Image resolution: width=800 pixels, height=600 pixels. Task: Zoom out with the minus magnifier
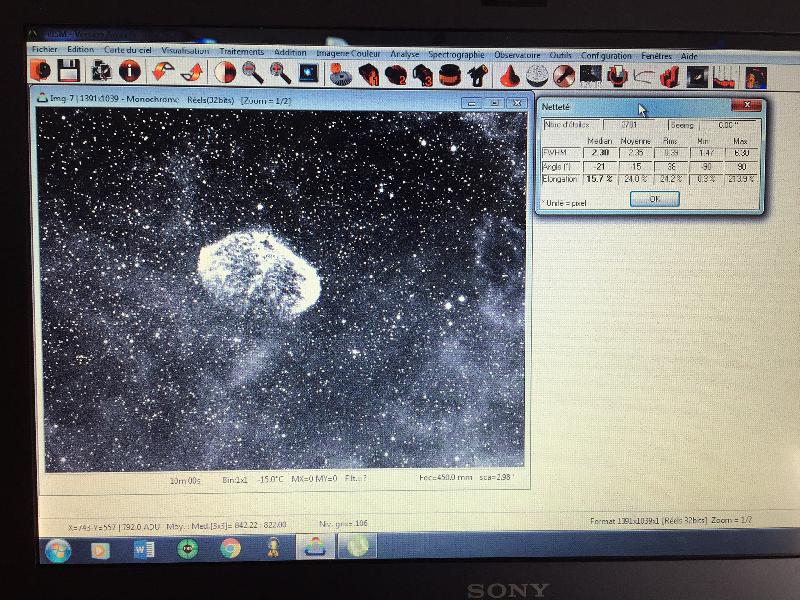coord(253,72)
